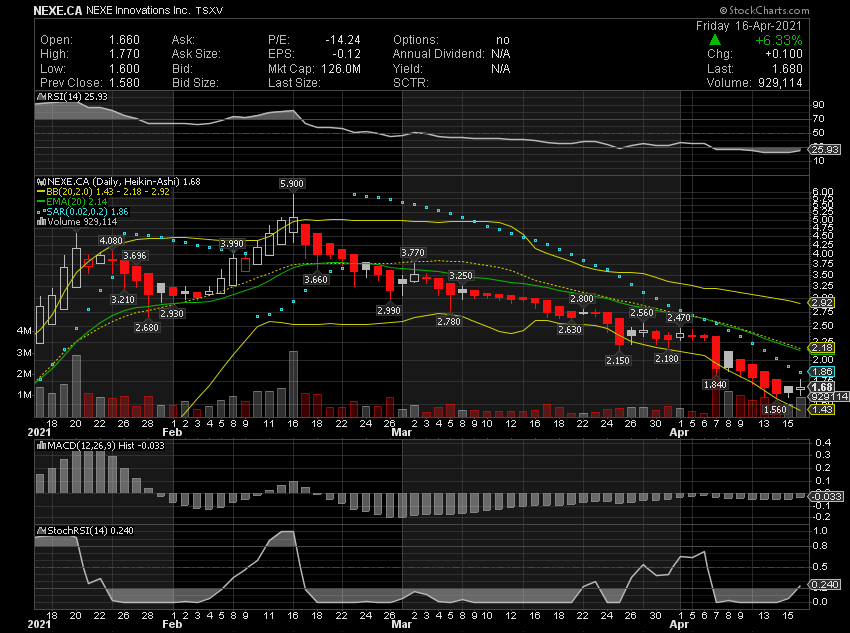The height and width of the screenshot is (633, 850).
Task: Click the EPS value -0.12
Action: pos(346,54)
